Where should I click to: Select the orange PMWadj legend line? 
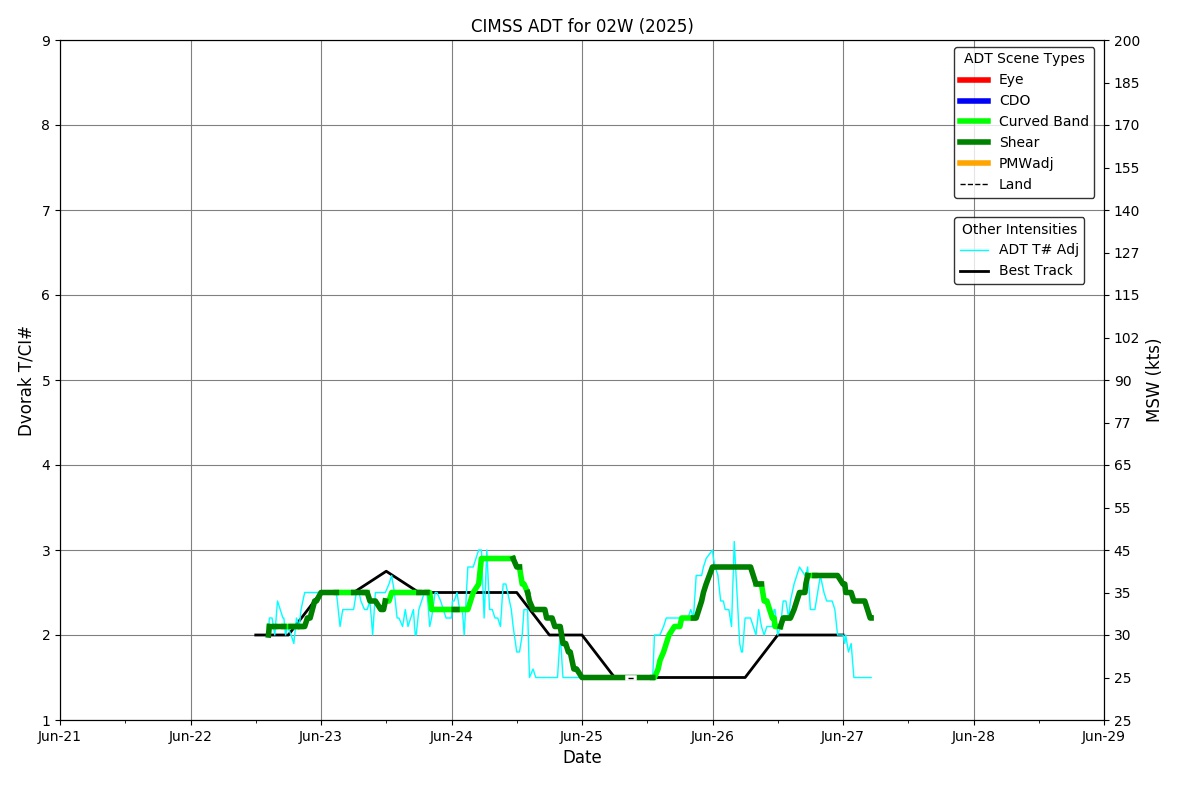pyautogui.click(x=973, y=164)
